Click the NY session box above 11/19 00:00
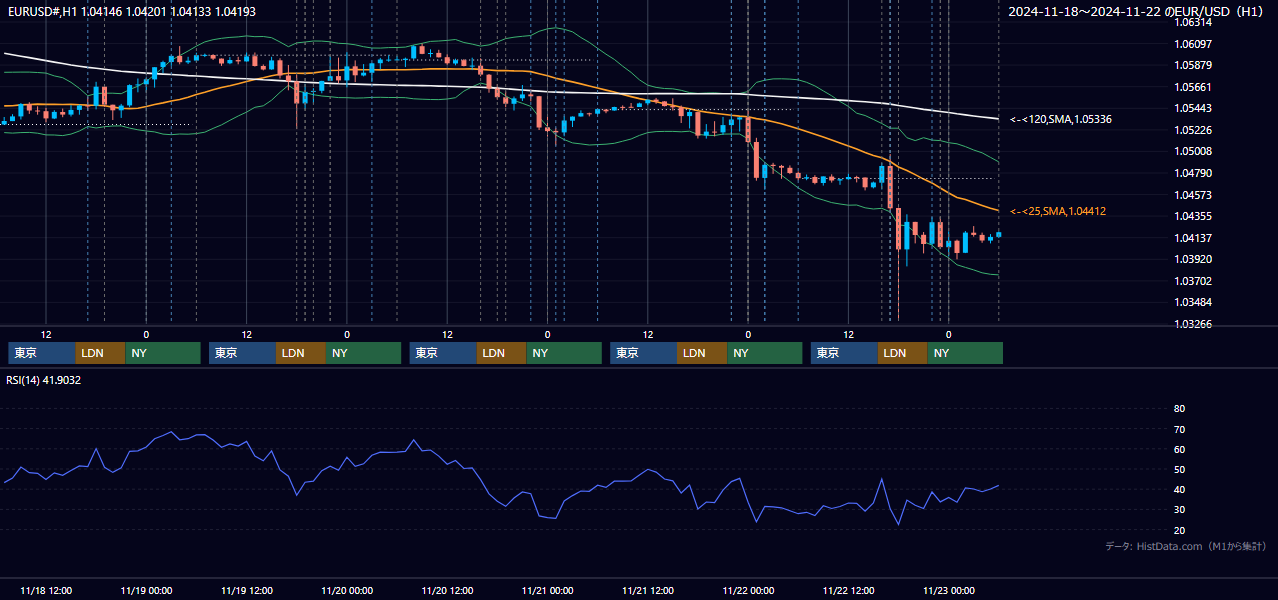 (163, 353)
